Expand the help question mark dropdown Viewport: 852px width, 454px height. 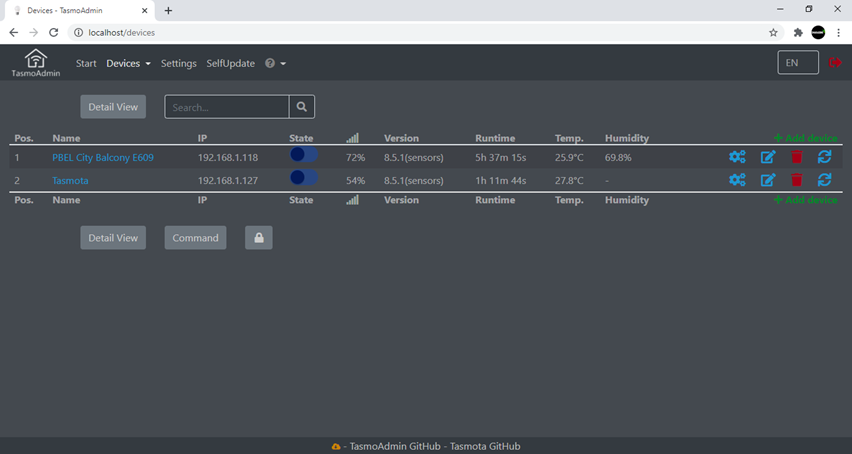(275, 64)
